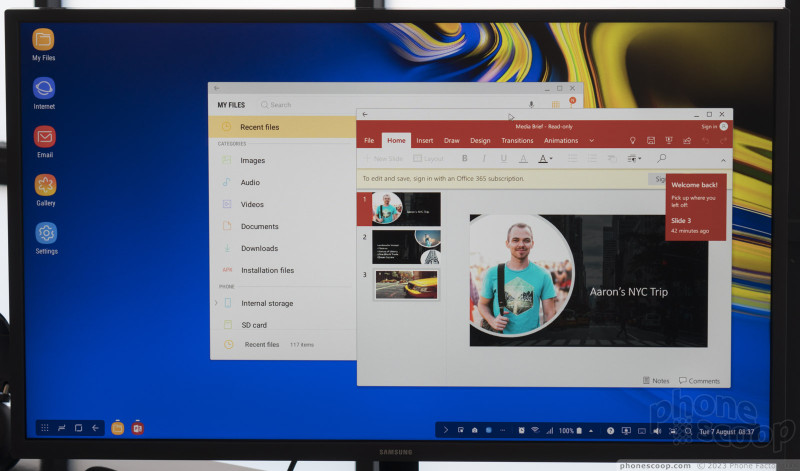Toggle Italic in PowerPoint toolbar
Screen dimensions: 800x471
(484, 158)
